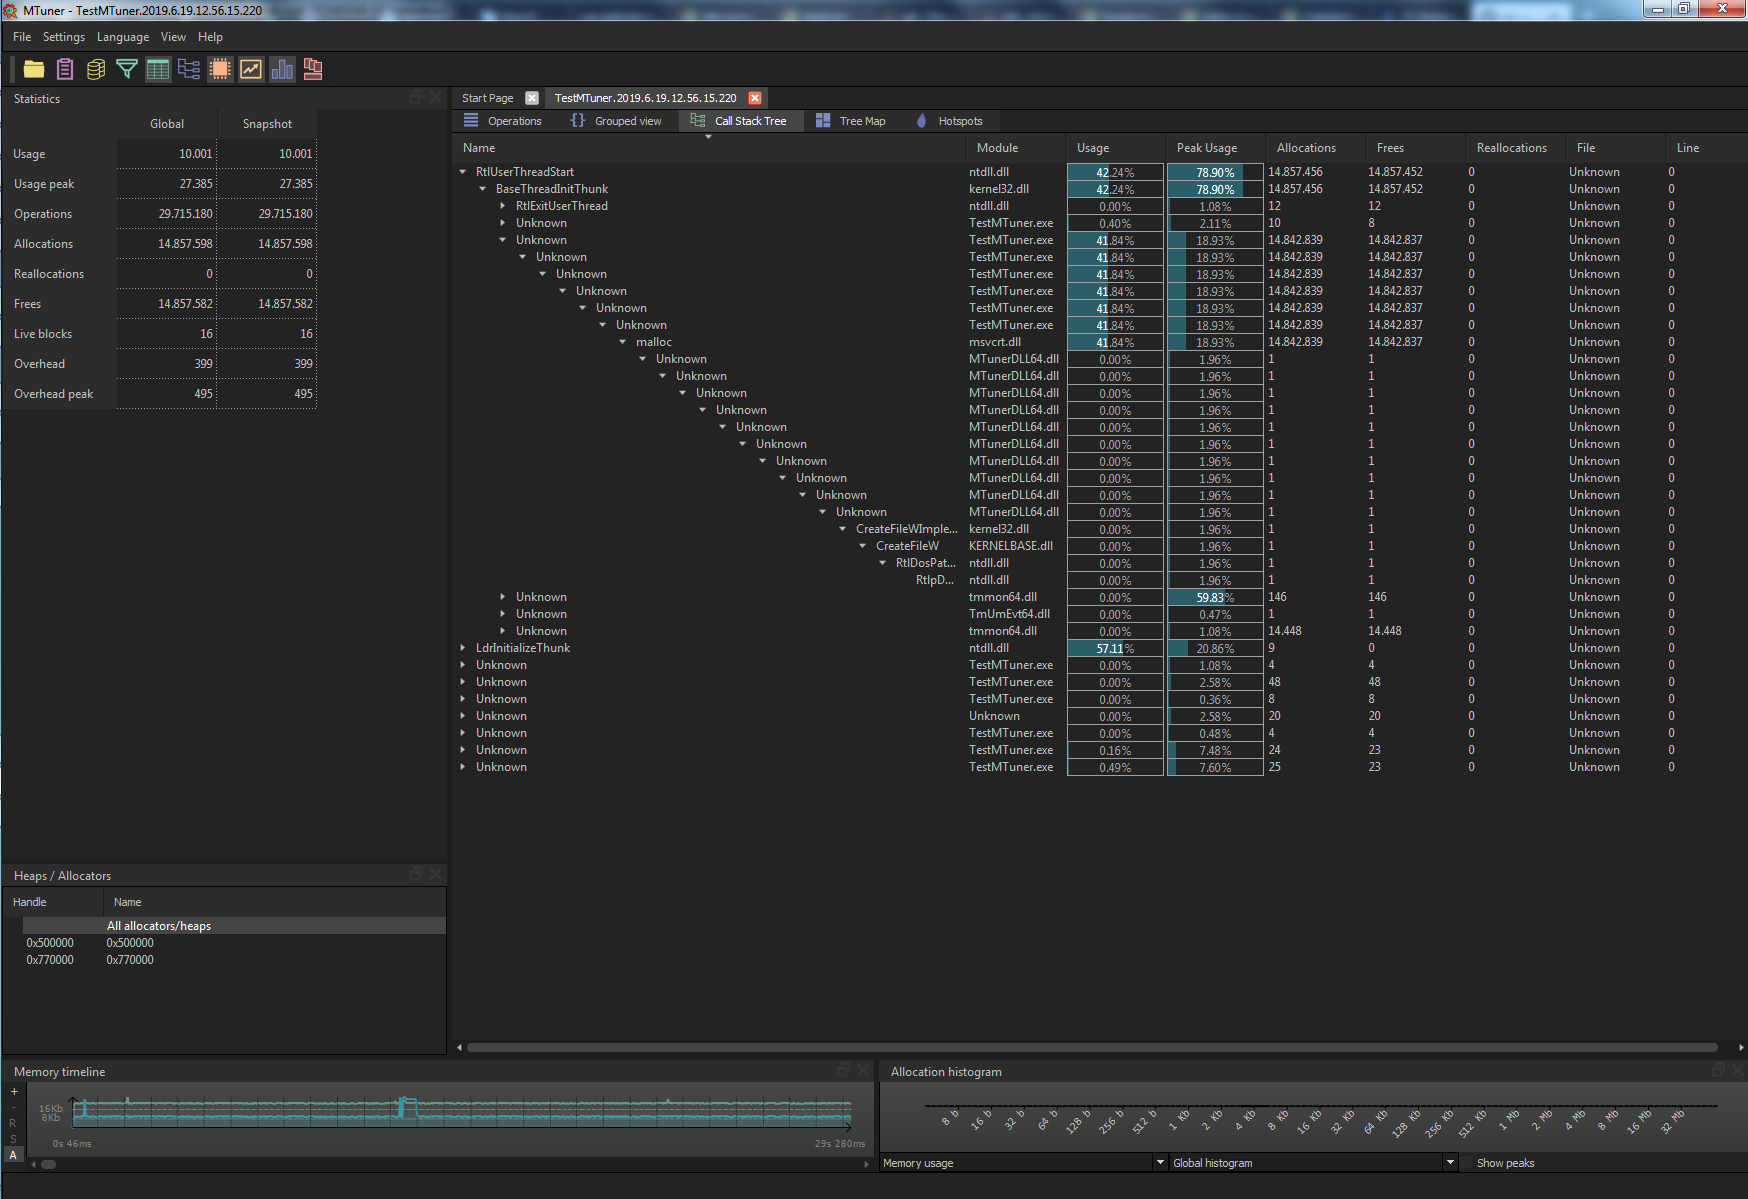Click the hierarchy tree toolbar icon
This screenshot has width=1748, height=1199.
click(189, 69)
